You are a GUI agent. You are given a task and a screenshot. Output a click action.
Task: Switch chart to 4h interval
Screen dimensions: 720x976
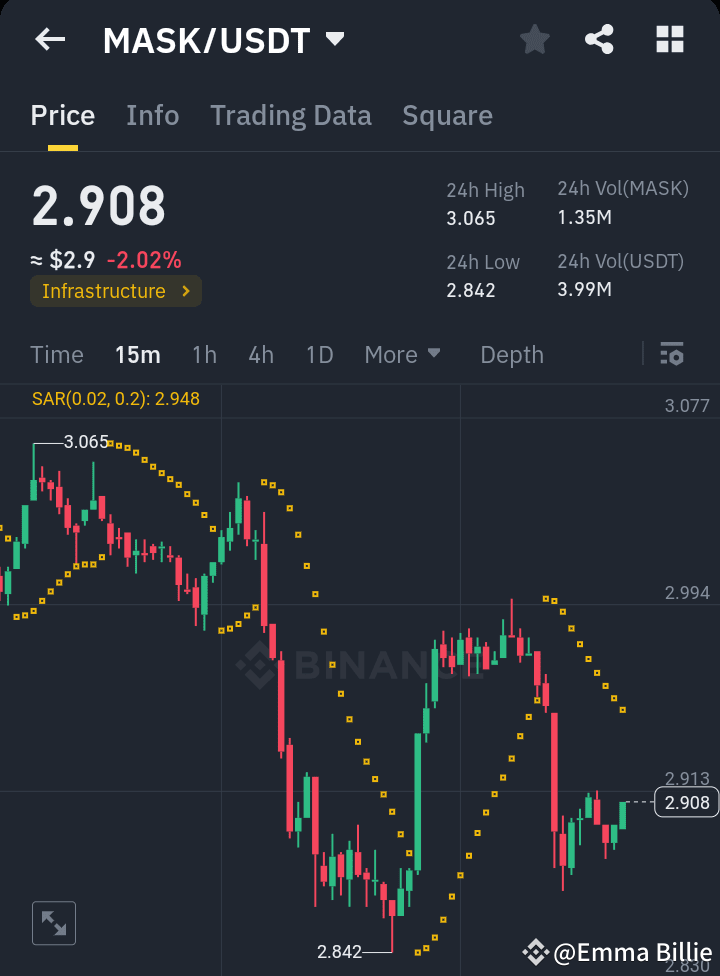(260, 354)
